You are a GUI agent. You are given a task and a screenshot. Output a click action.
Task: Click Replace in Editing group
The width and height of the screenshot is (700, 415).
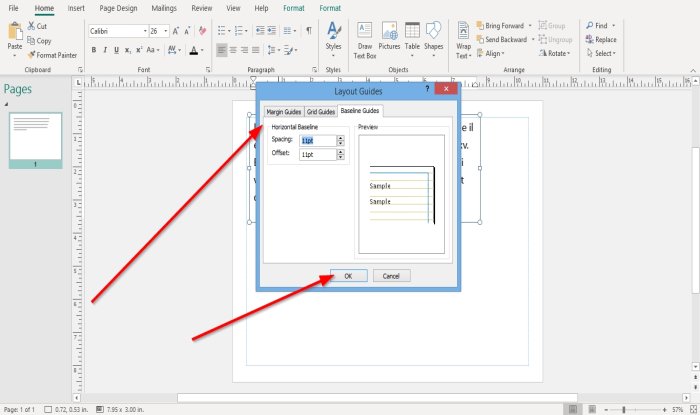click(601, 40)
